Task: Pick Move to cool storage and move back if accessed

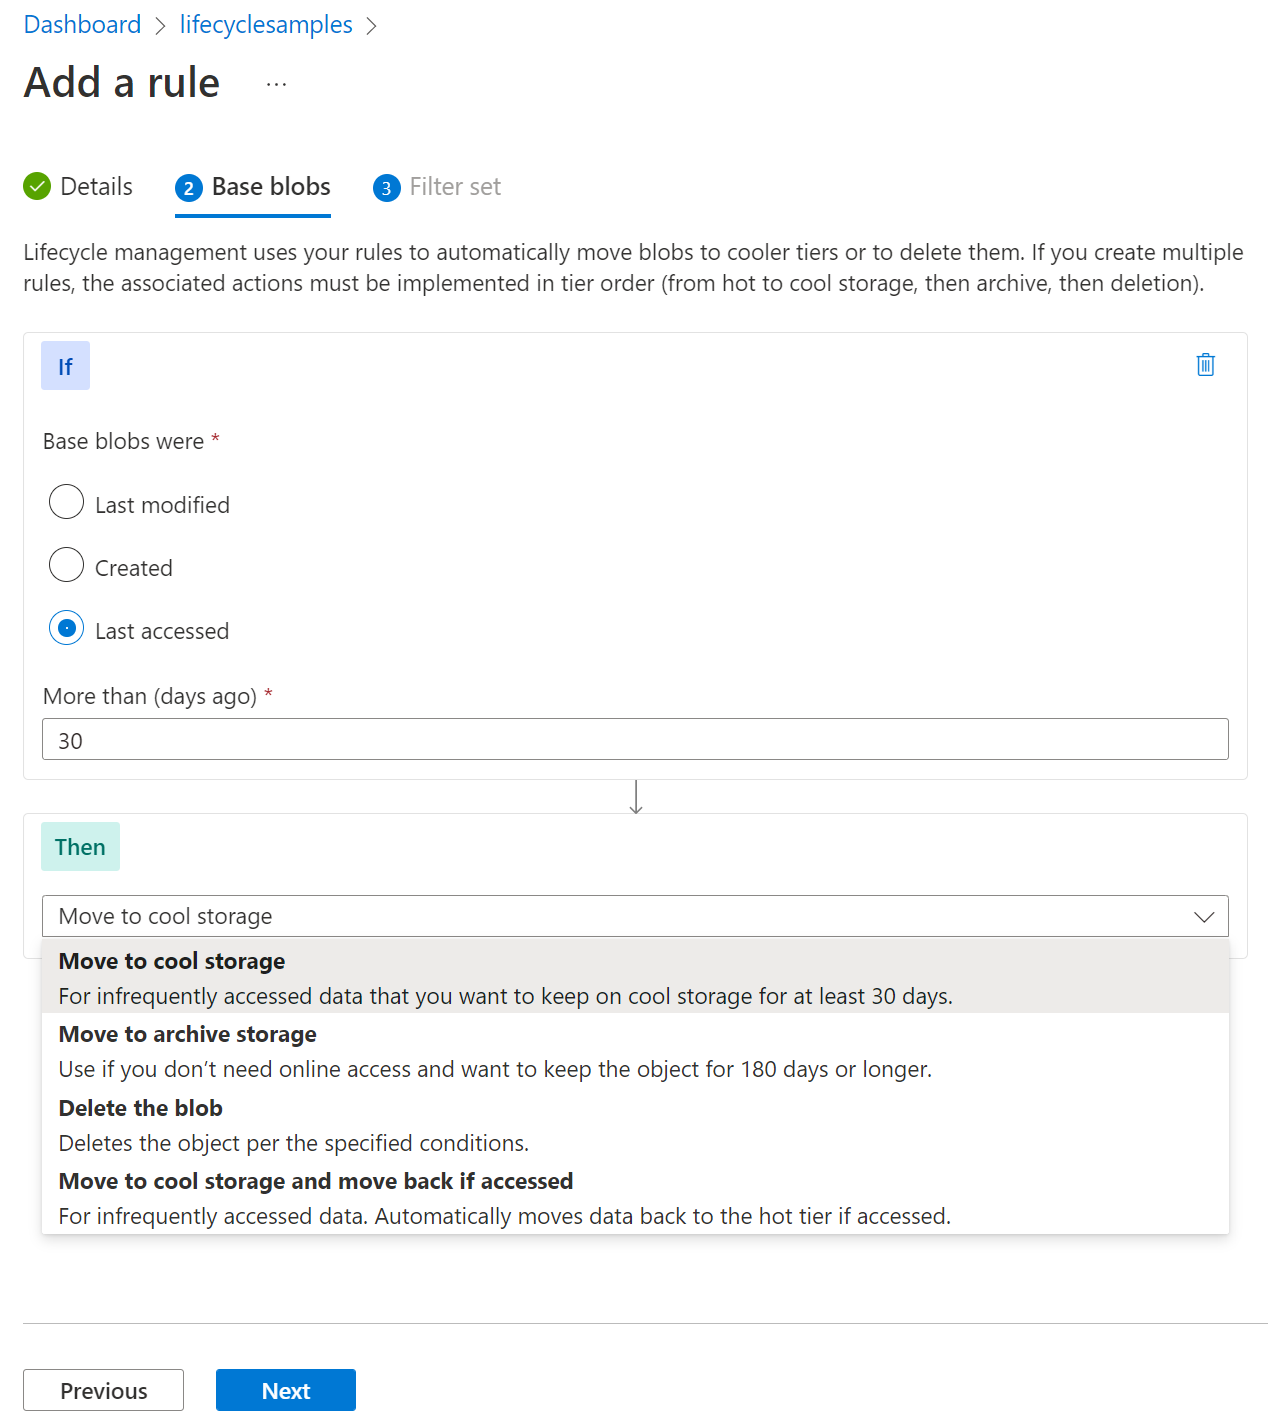Action: click(315, 1181)
